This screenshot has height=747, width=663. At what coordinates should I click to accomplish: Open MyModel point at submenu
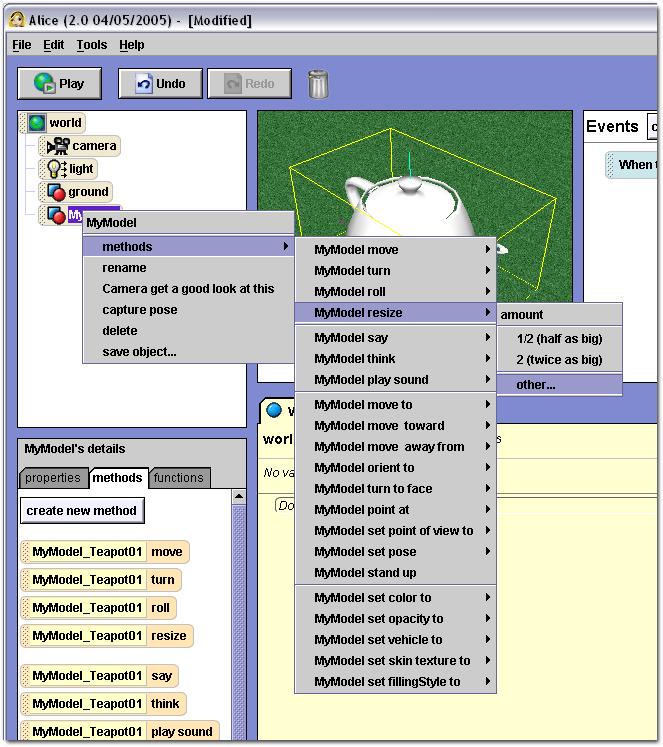[395, 510]
